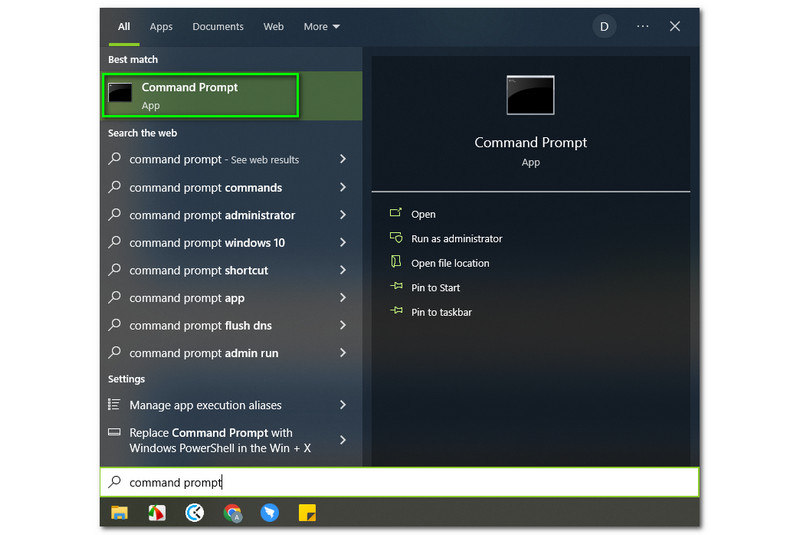Image resolution: width=800 pixels, height=535 pixels.
Task: Click the search text input box
Action: [x=400, y=482]
